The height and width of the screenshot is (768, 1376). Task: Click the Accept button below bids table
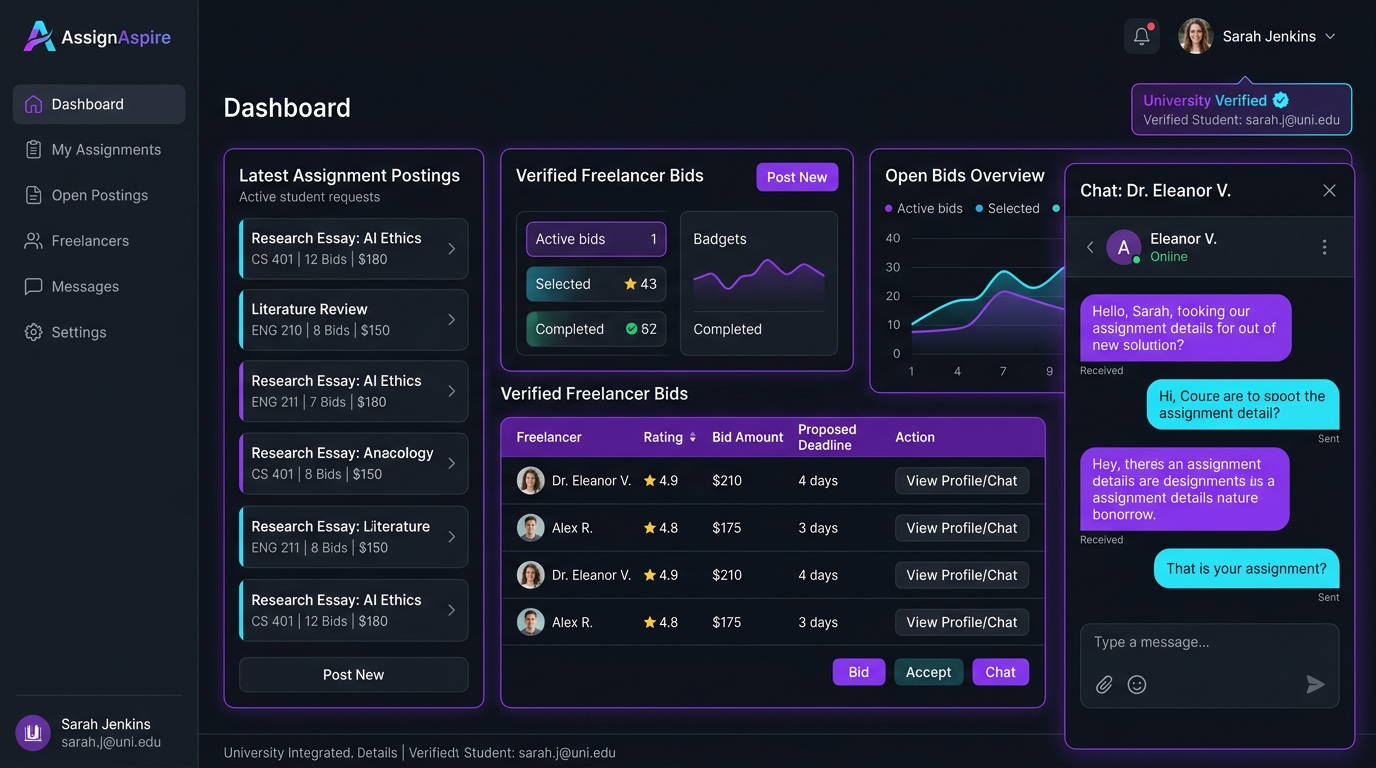tap(928, 672)
